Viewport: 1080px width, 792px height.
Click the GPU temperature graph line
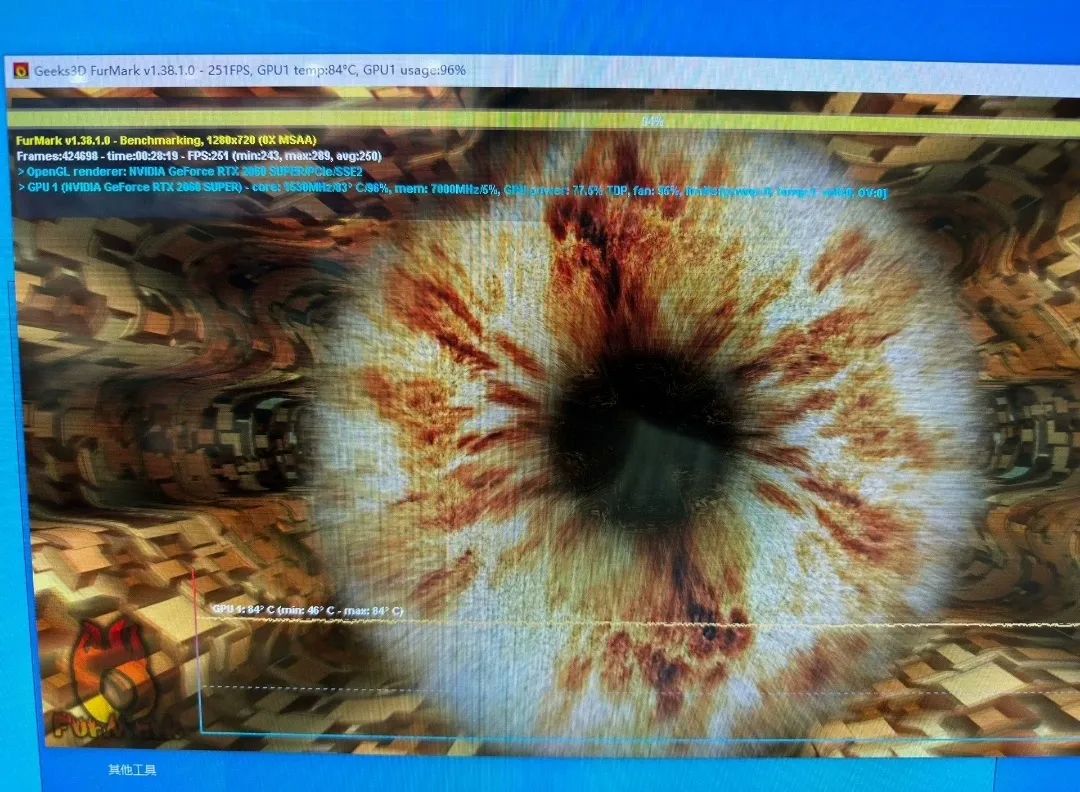click(x=641, y=624)
